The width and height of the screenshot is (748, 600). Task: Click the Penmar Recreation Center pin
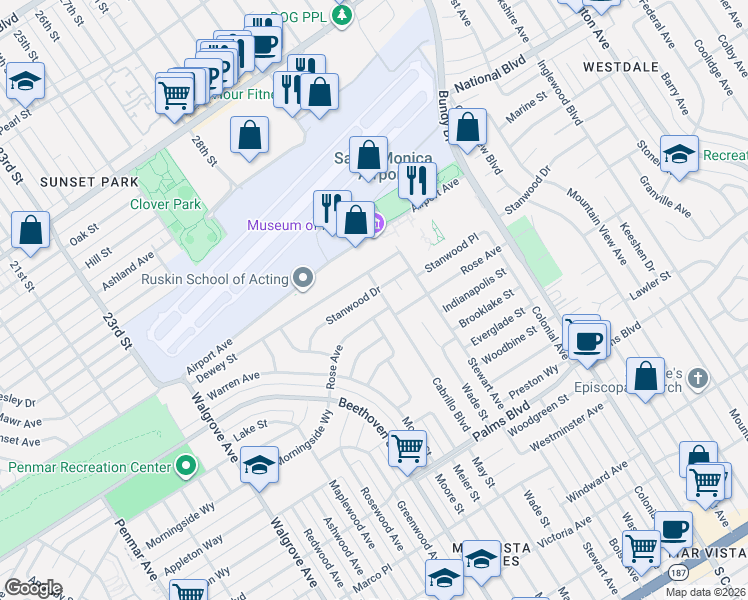(186, 466)
